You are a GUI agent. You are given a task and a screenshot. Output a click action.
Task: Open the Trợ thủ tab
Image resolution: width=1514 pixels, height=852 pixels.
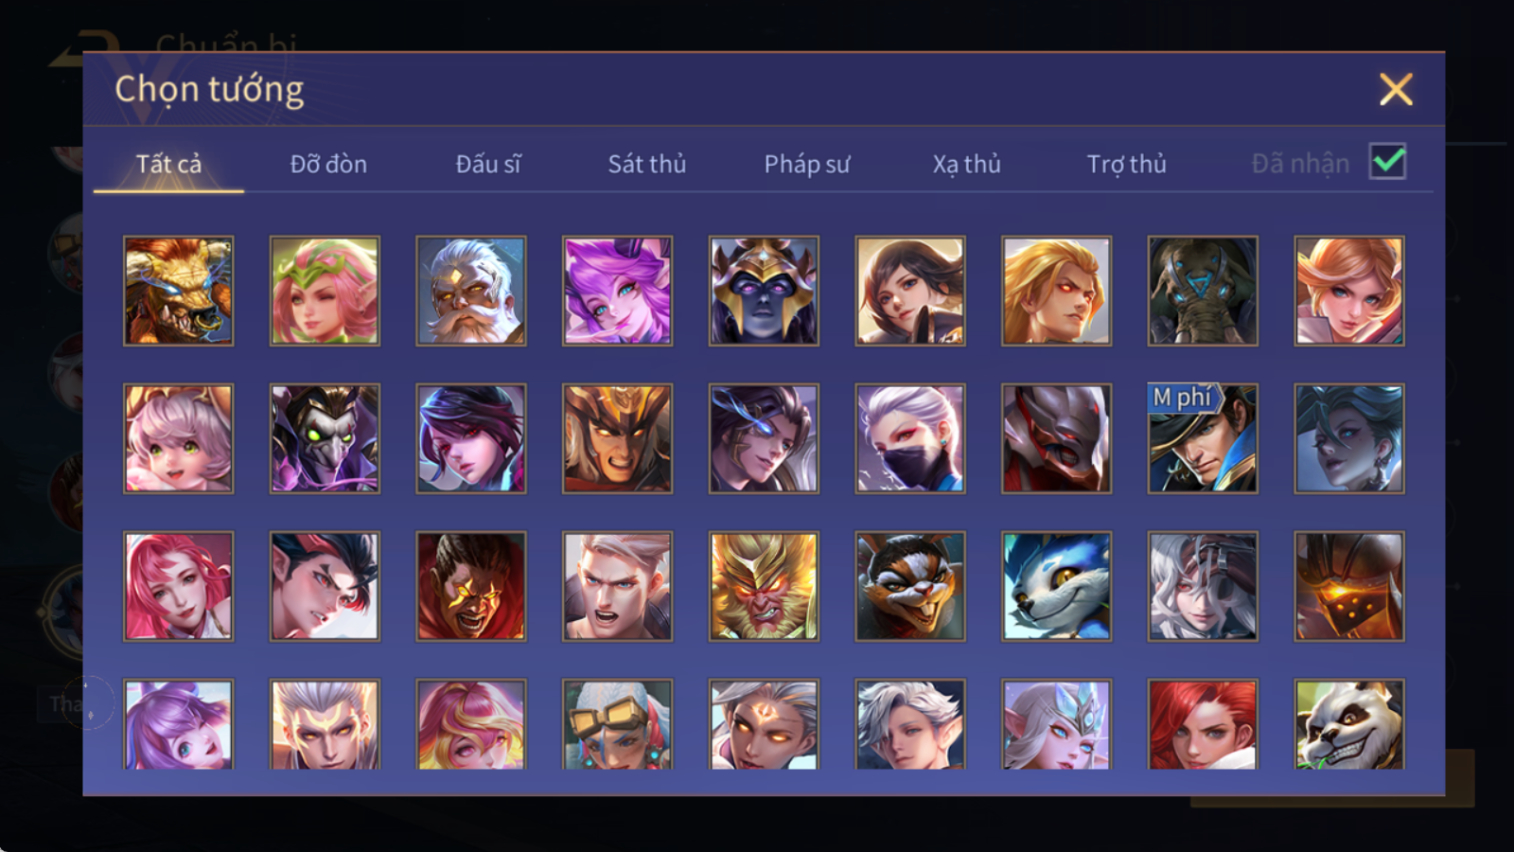1127,164
